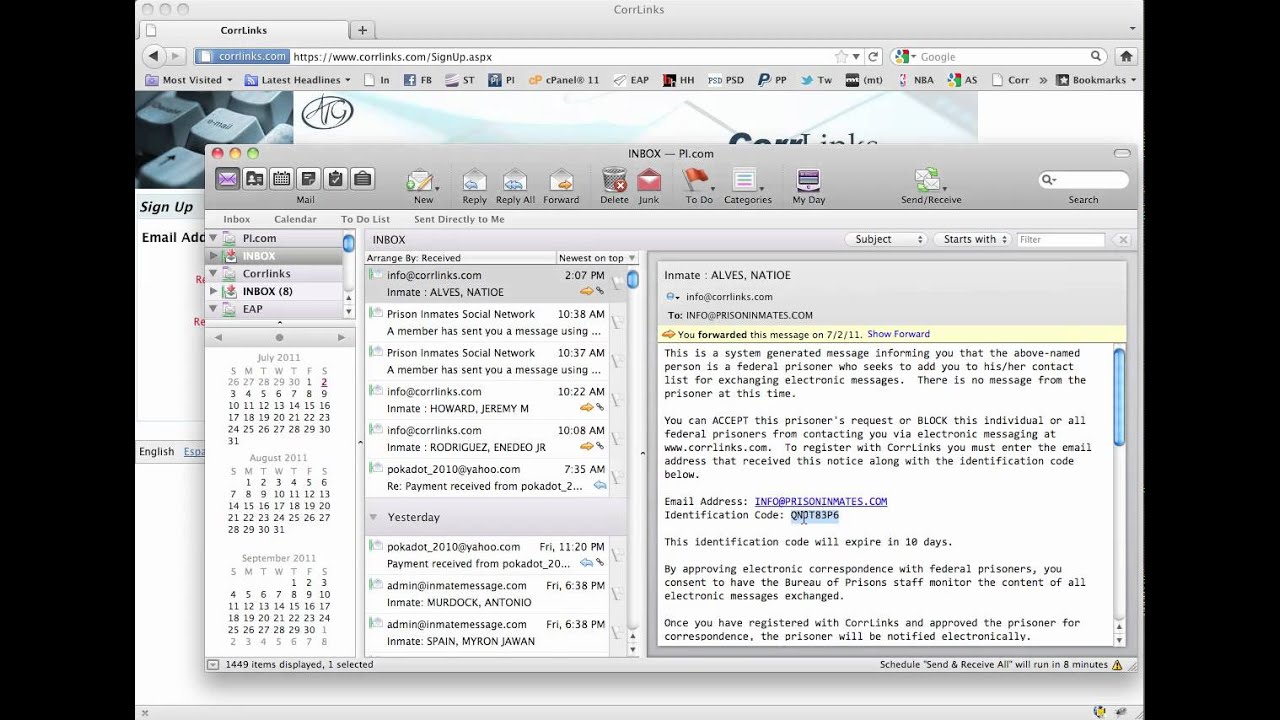Viewport: 1280px width, 720px height.
Task: Click message list scrollbar thumb
Action: 633,280
